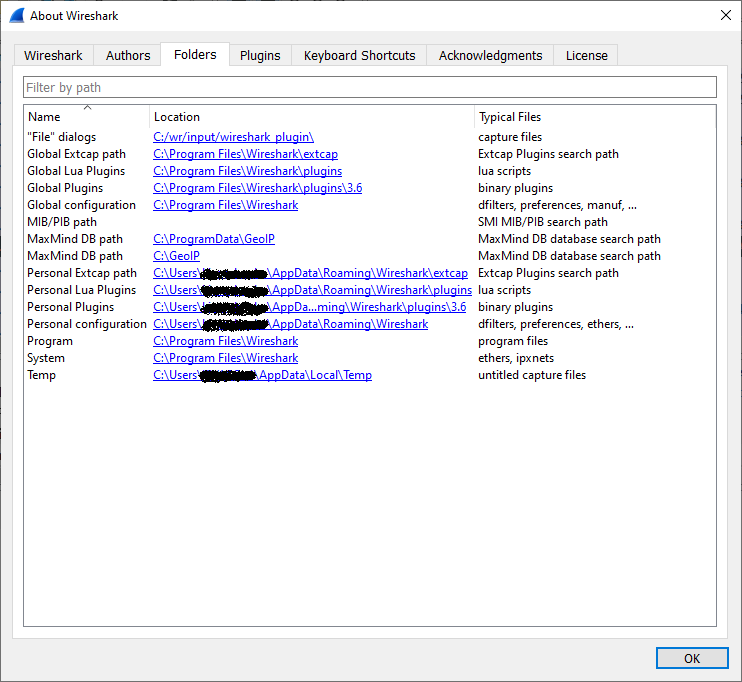Open the Plugins tab
This screenshot has width=742, height=682.
click(x=260, y=55)
